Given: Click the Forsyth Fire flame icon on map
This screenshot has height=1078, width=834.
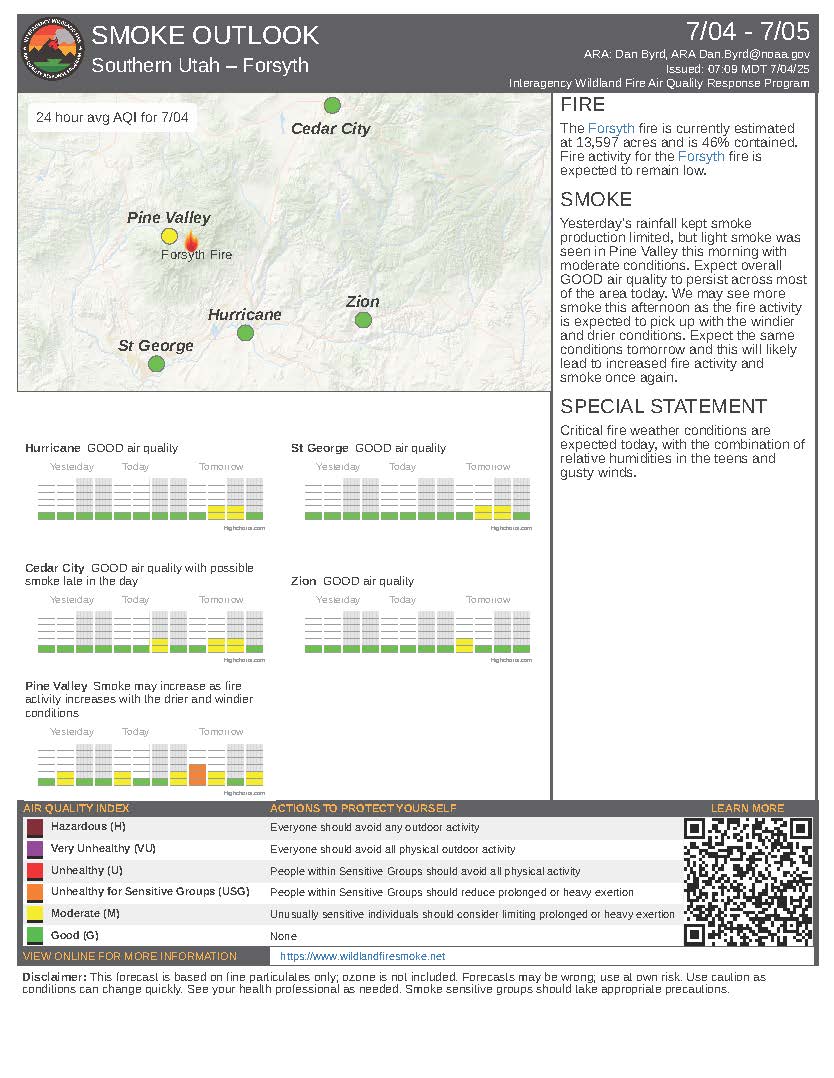Looking at the screenshot, I should [191, 239].
